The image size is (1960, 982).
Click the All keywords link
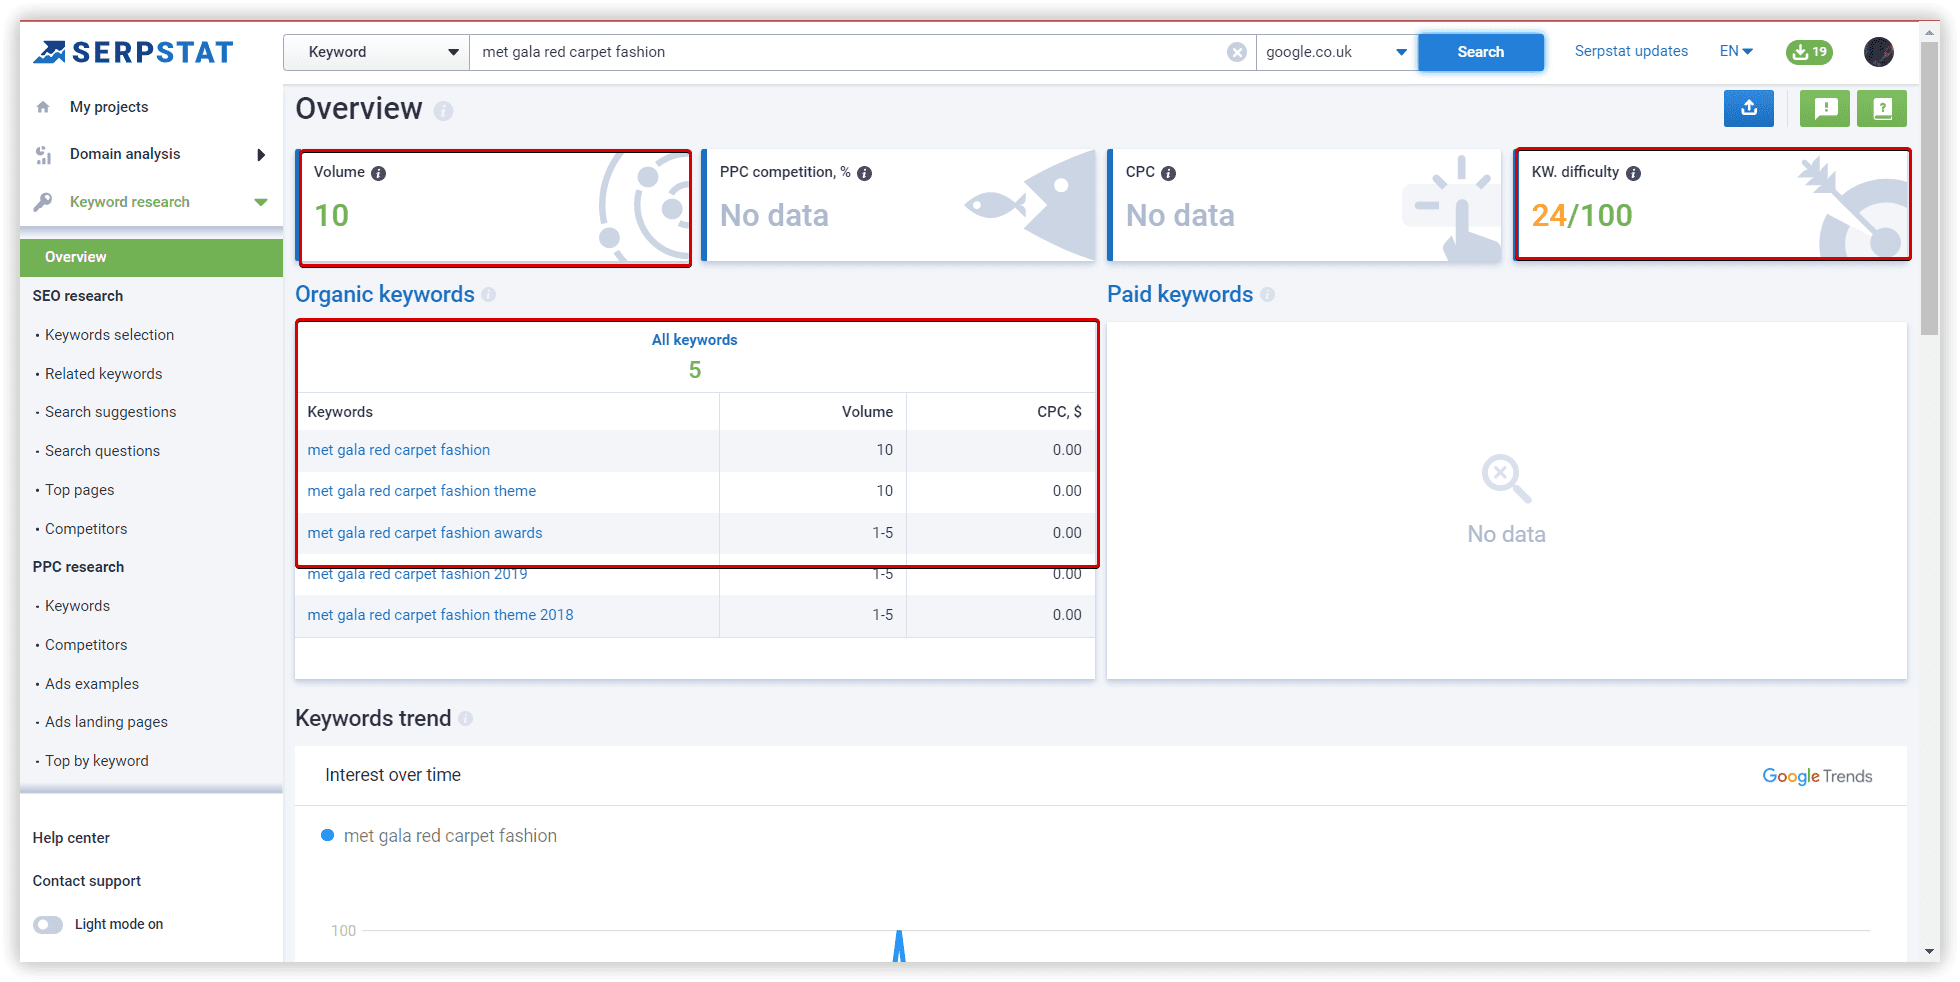point(694,340)
